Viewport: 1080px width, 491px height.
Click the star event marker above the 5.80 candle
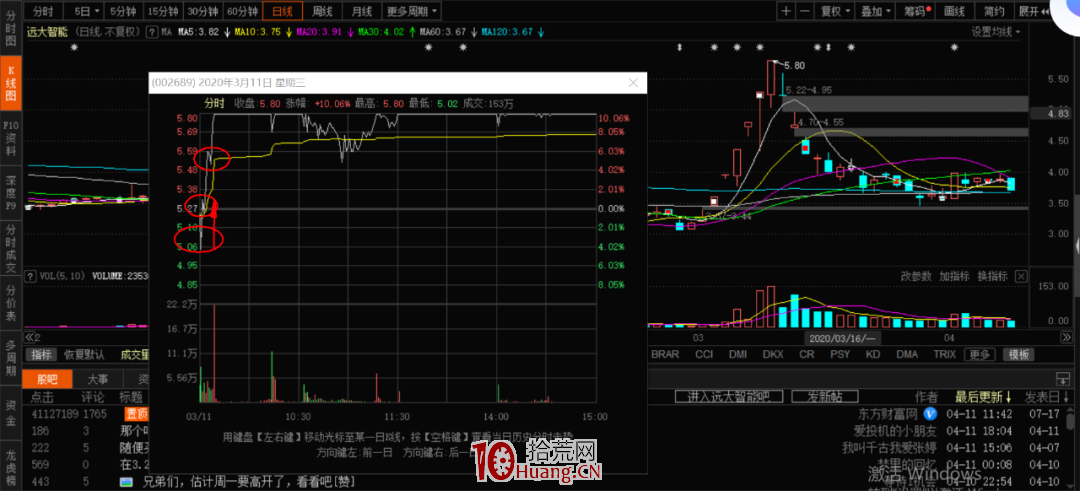click(760, 48)
